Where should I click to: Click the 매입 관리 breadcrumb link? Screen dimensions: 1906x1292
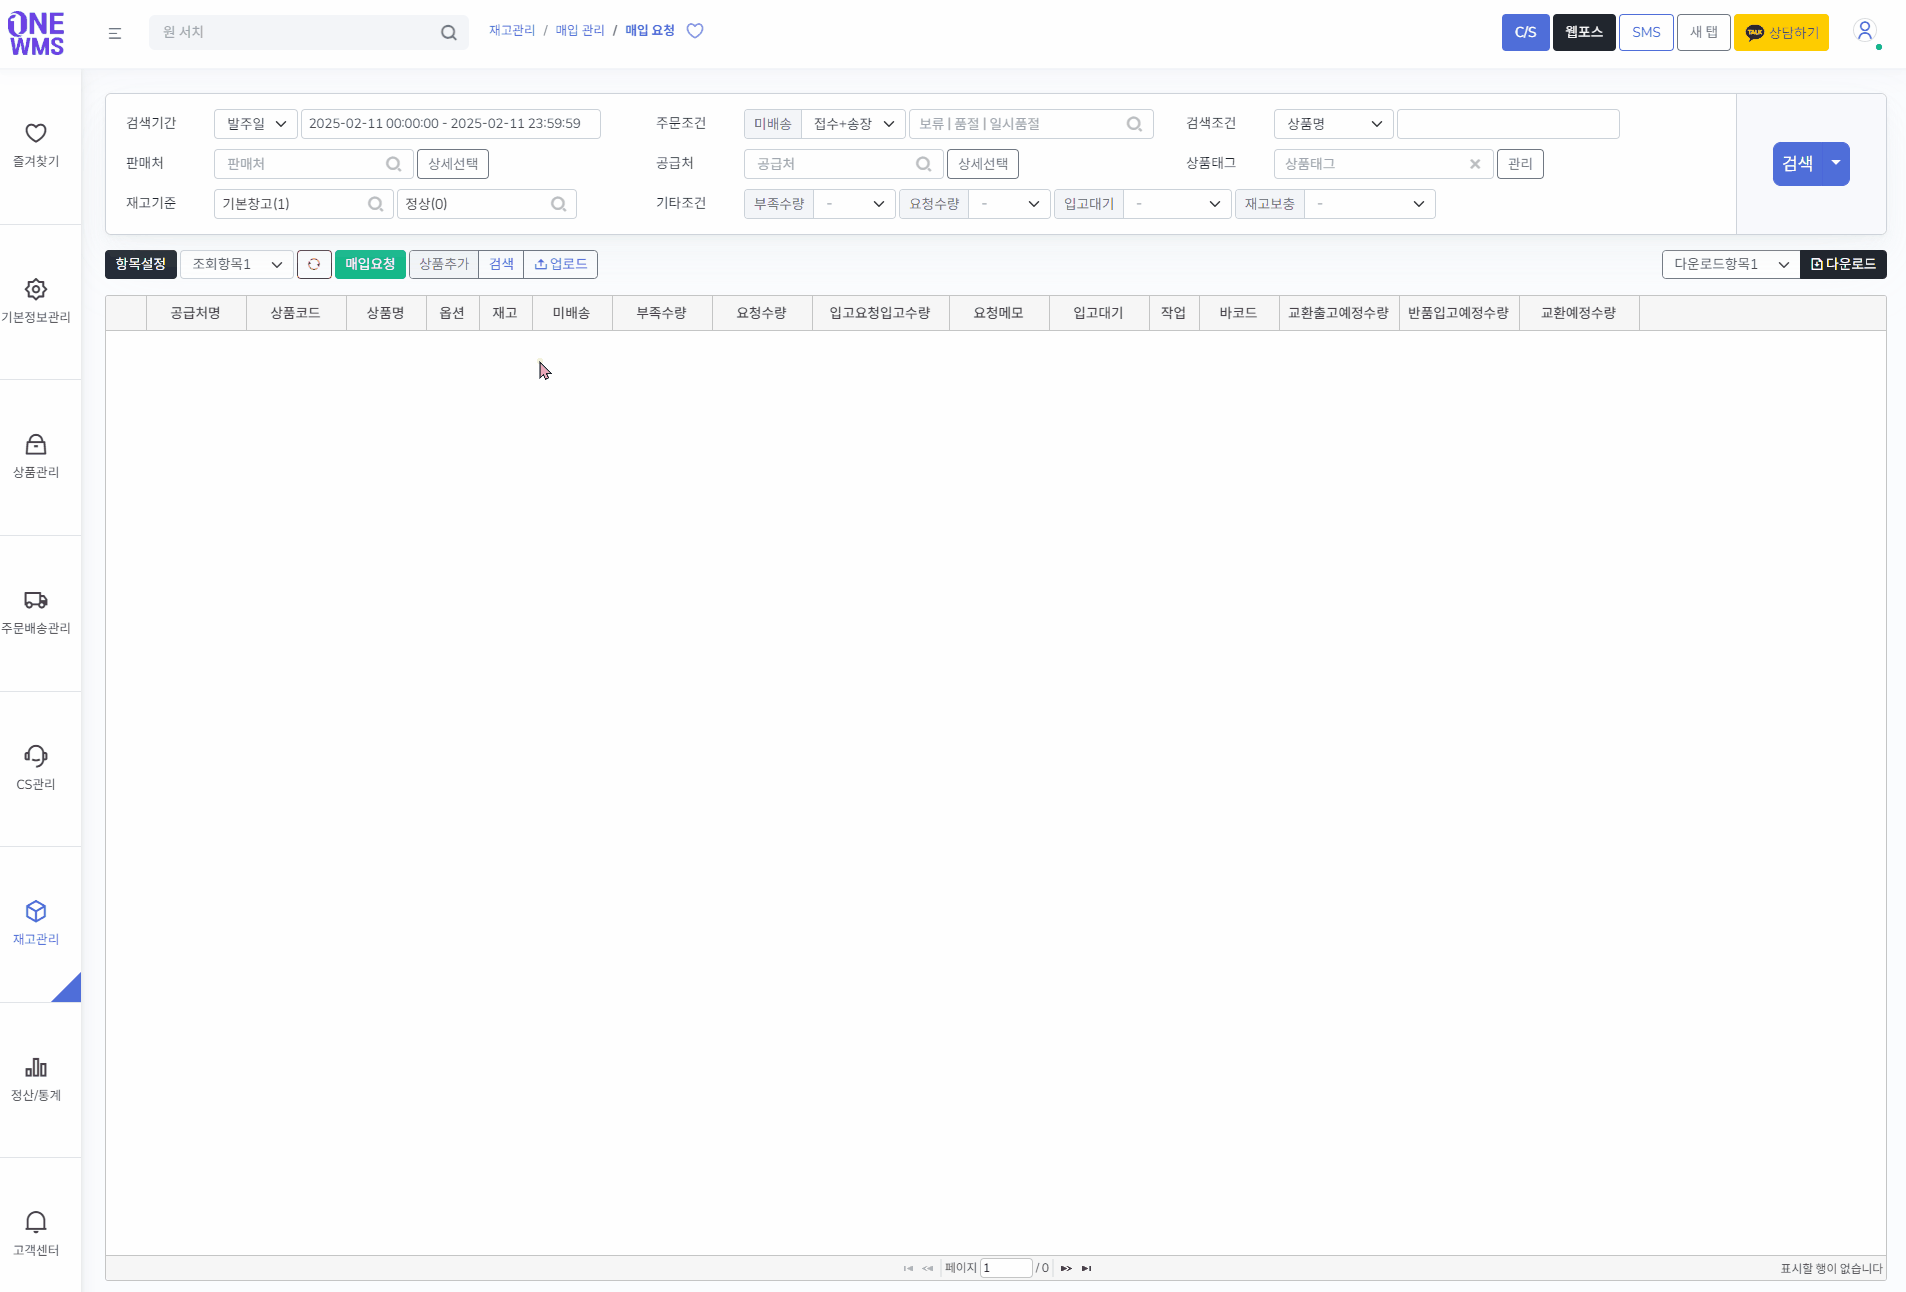[x=580, y=31]
